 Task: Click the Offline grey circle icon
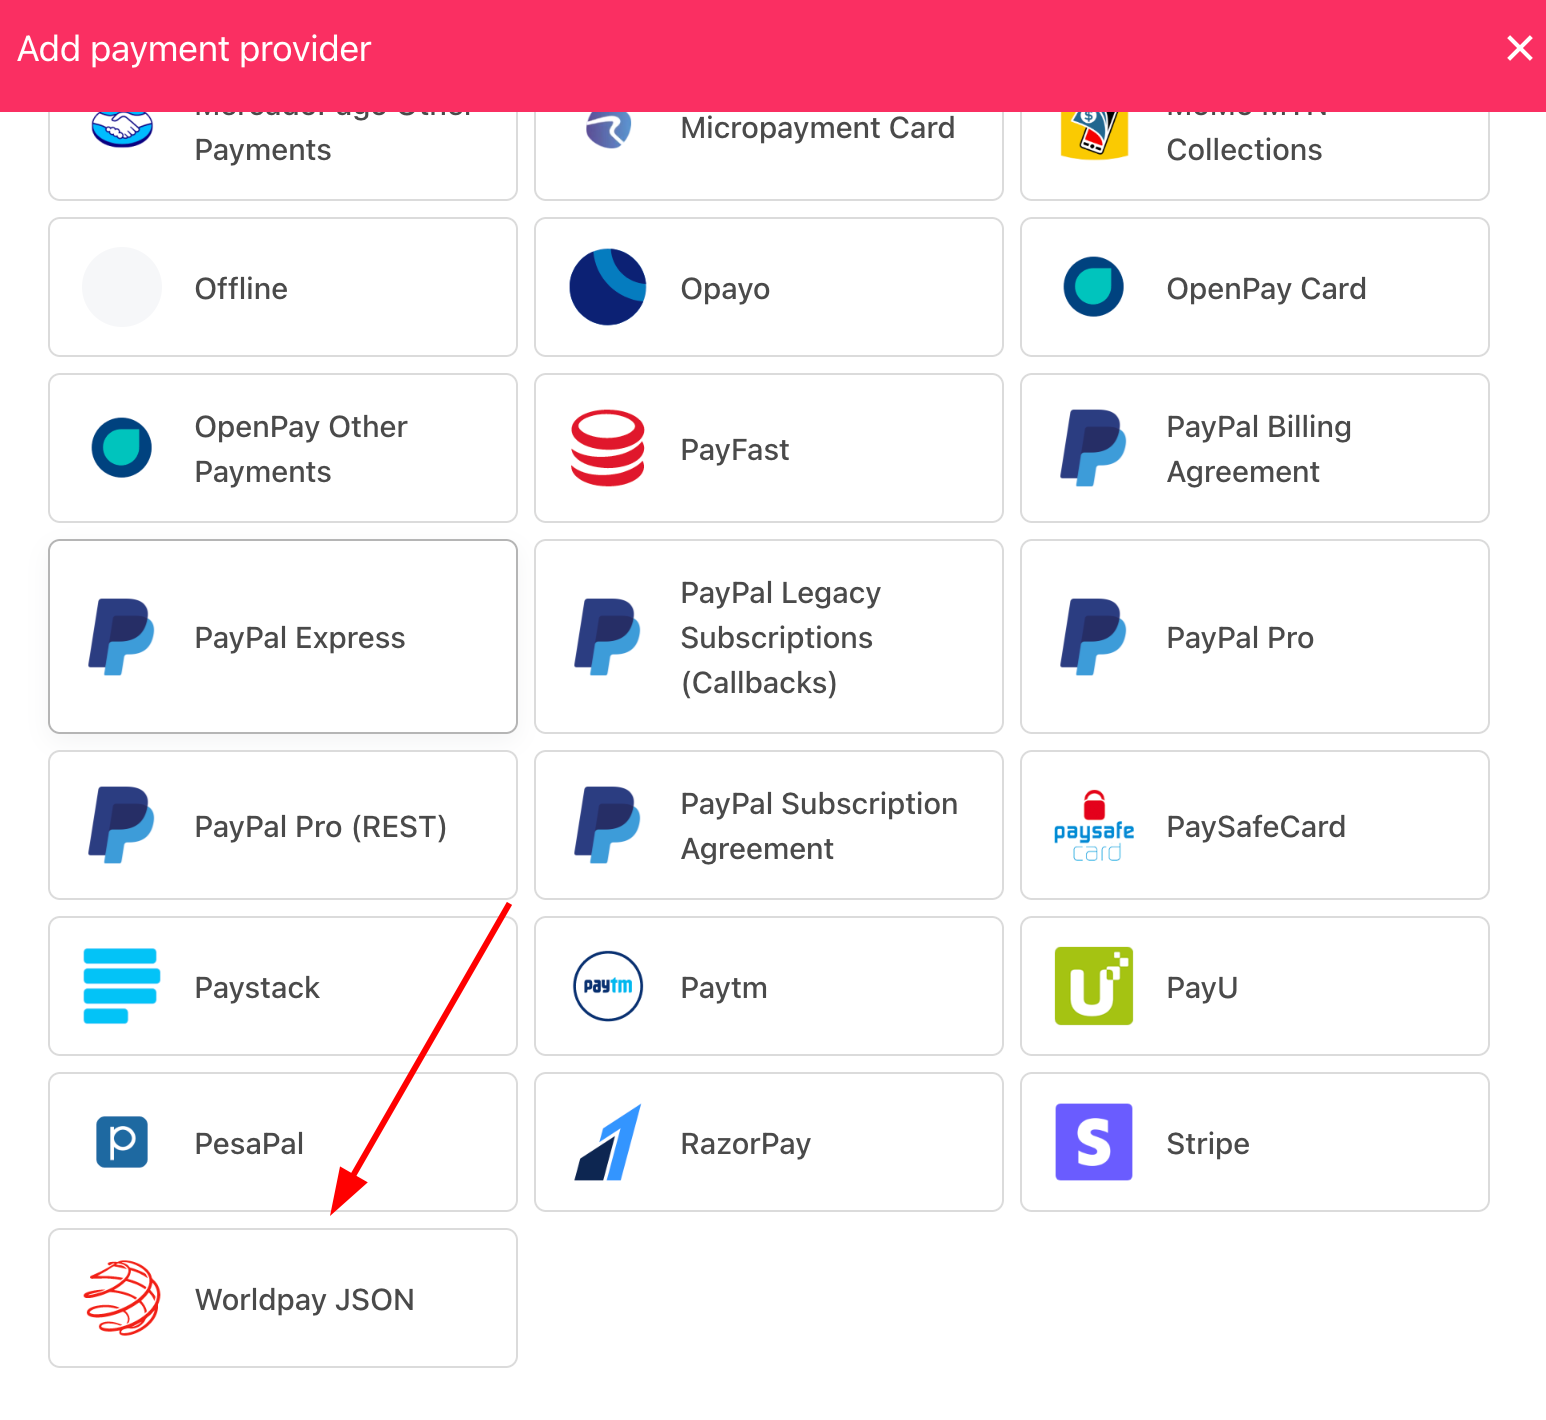(122, 287)
